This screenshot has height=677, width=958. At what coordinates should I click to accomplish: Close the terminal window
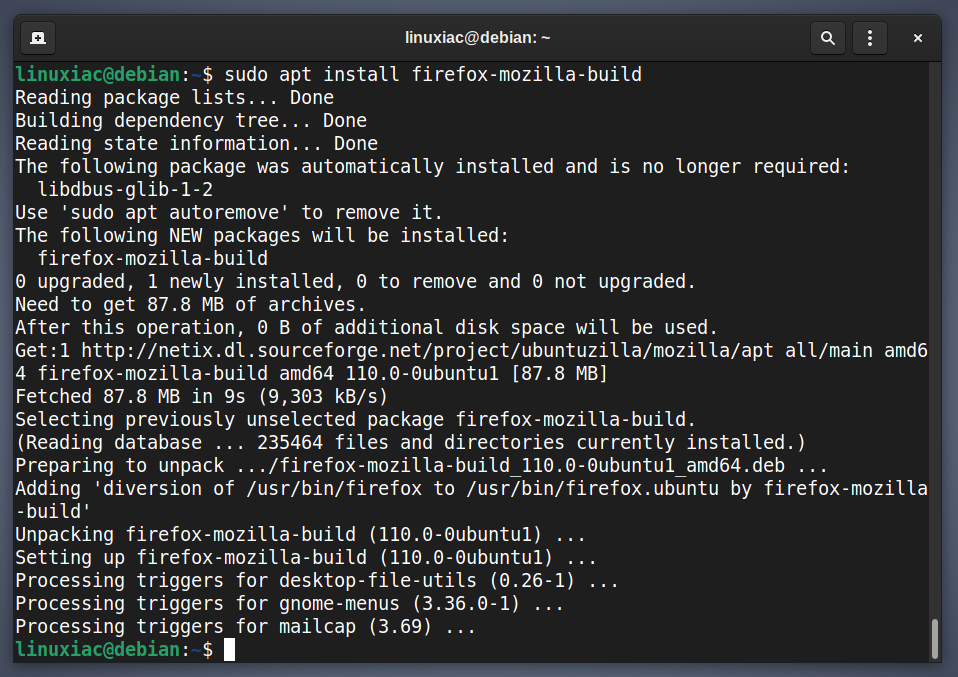pos(917,38)
